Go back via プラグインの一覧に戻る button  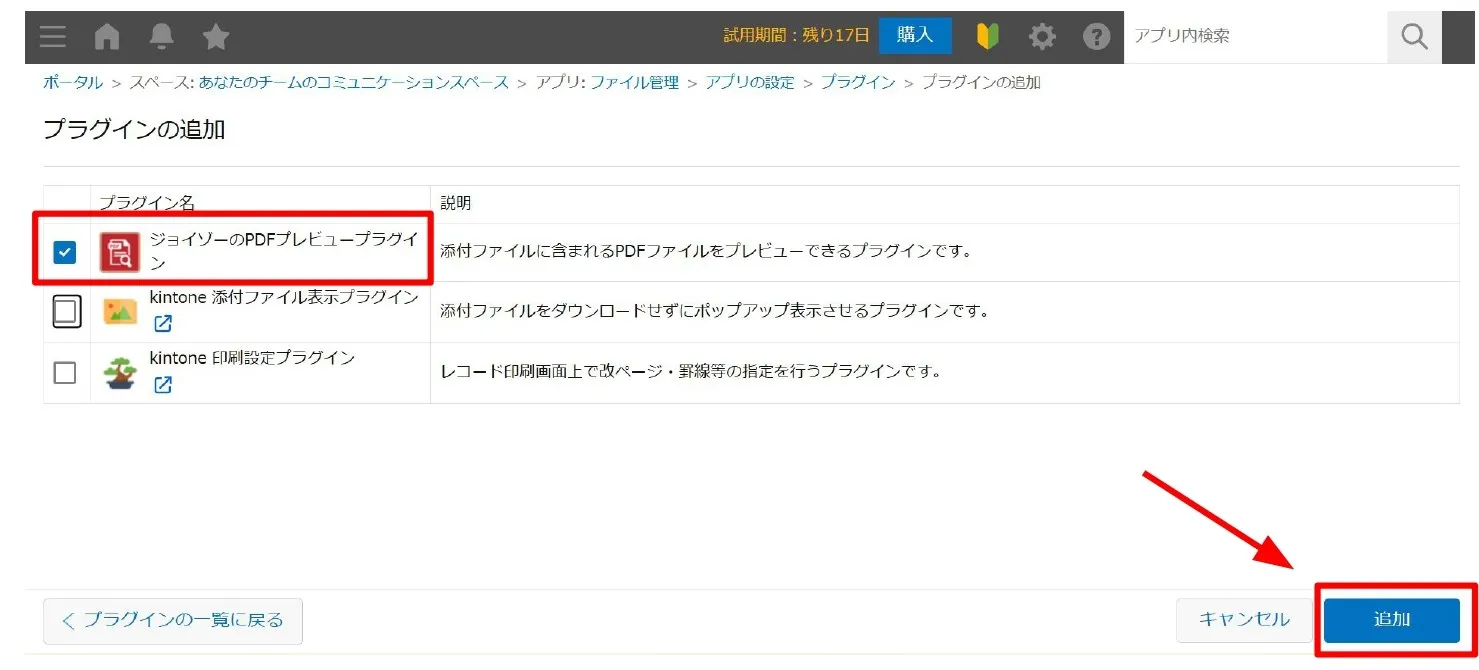click(173, 620)
